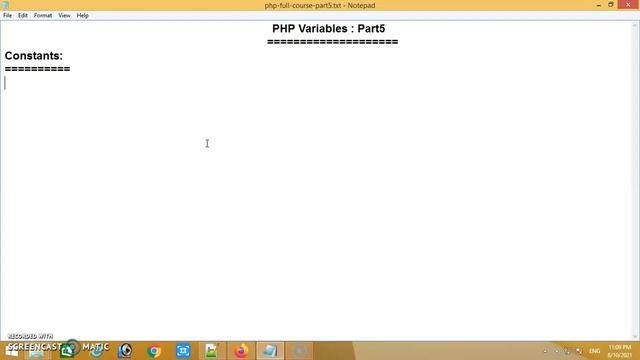This screenshot has width=640, height=360.
Task: Restore down the Notepad window
Action: coord(611,5)
